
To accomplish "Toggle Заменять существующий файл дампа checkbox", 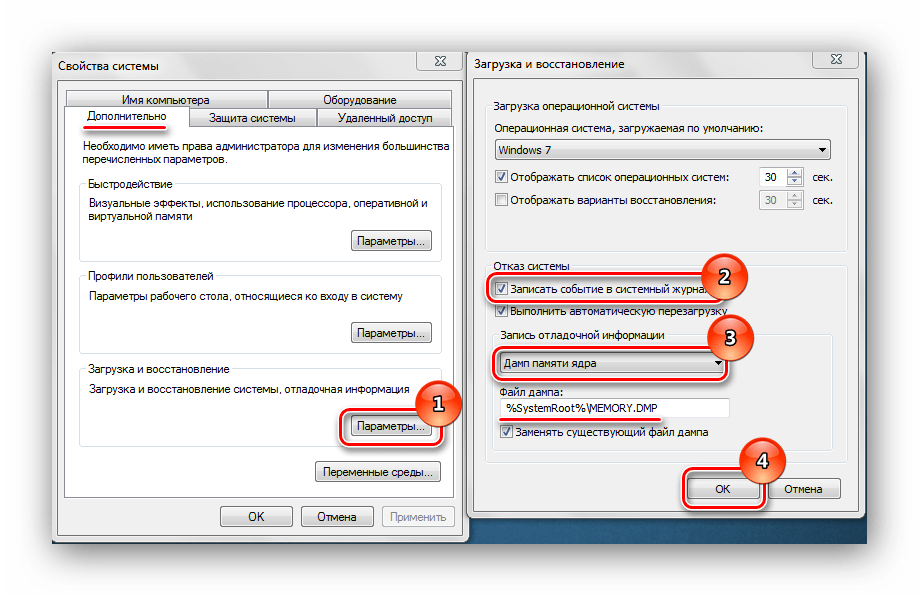I will [506, 432].
